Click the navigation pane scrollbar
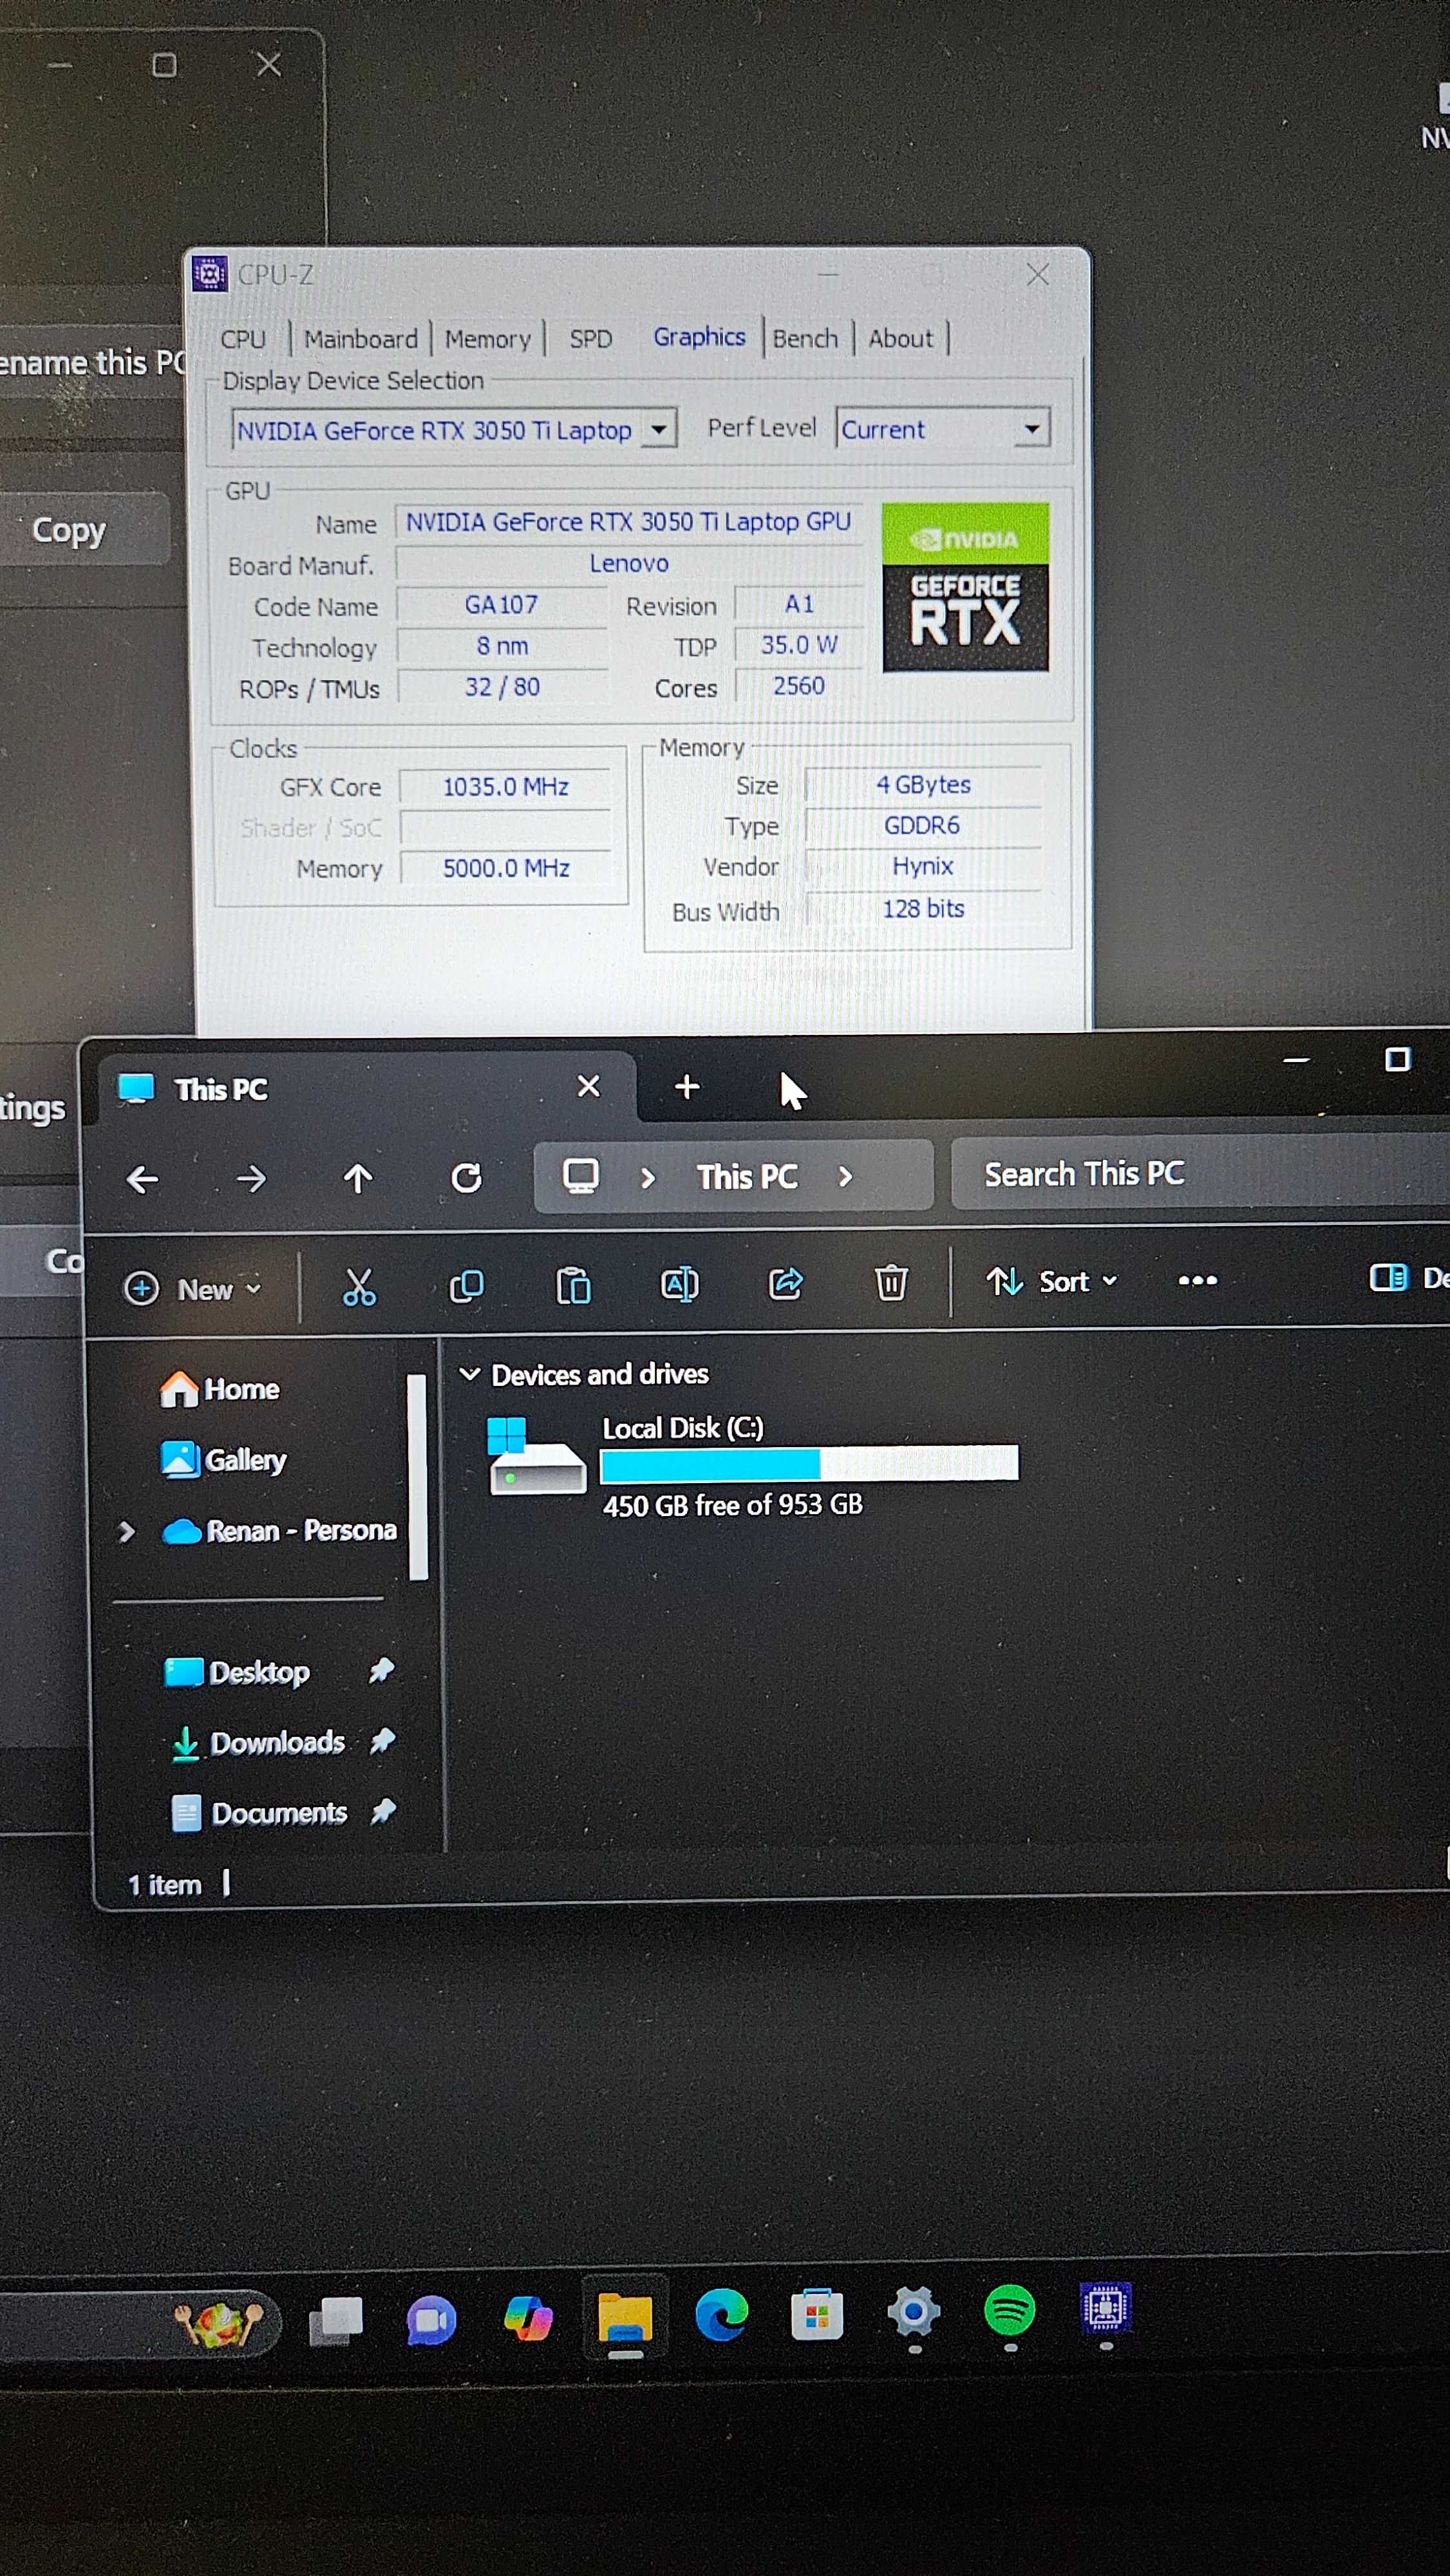 click(x=418, y=1477)
